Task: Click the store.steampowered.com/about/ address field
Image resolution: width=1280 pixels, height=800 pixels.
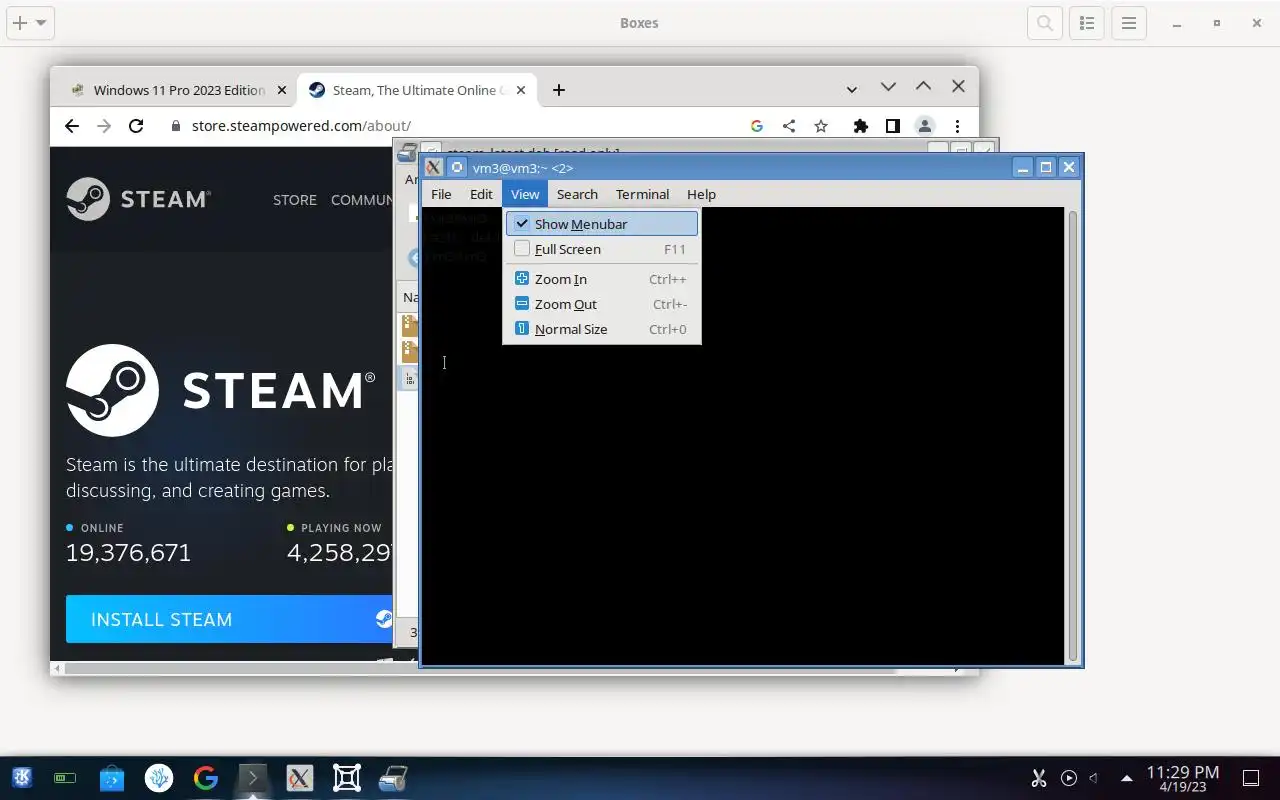Action: (301, 126)
